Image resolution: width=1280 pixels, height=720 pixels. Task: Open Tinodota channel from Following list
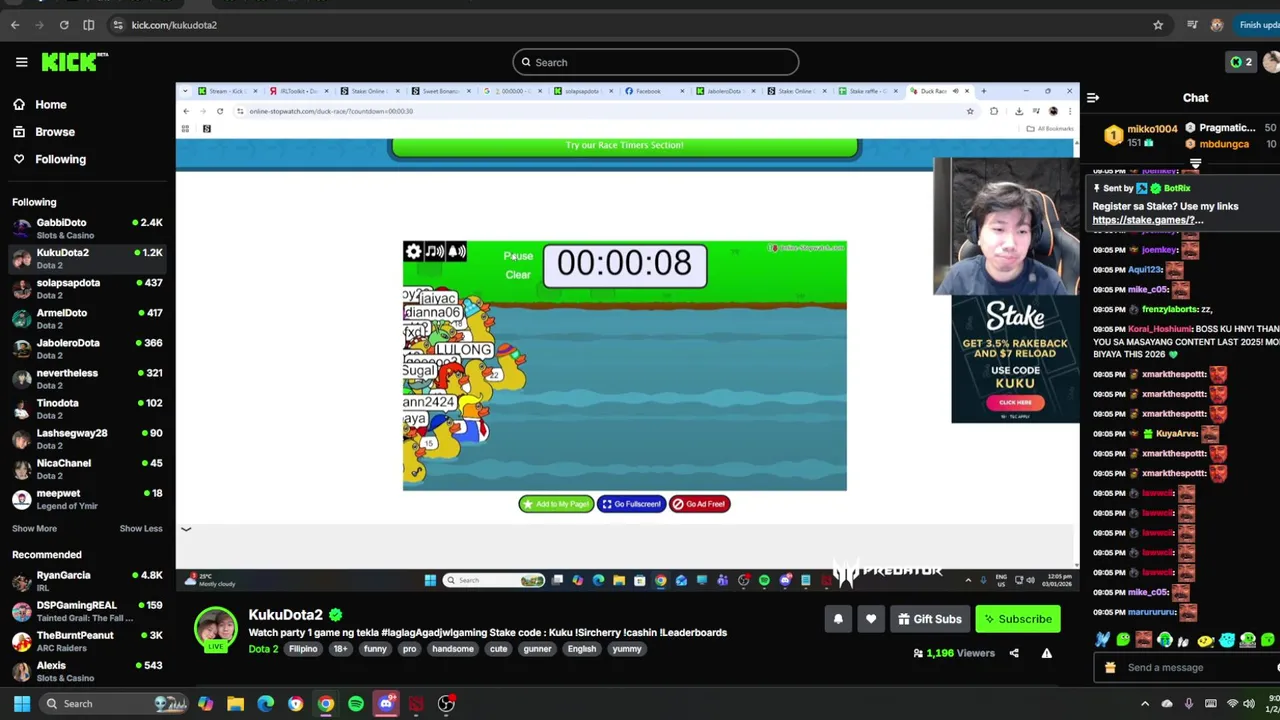[x=87, y=408]
